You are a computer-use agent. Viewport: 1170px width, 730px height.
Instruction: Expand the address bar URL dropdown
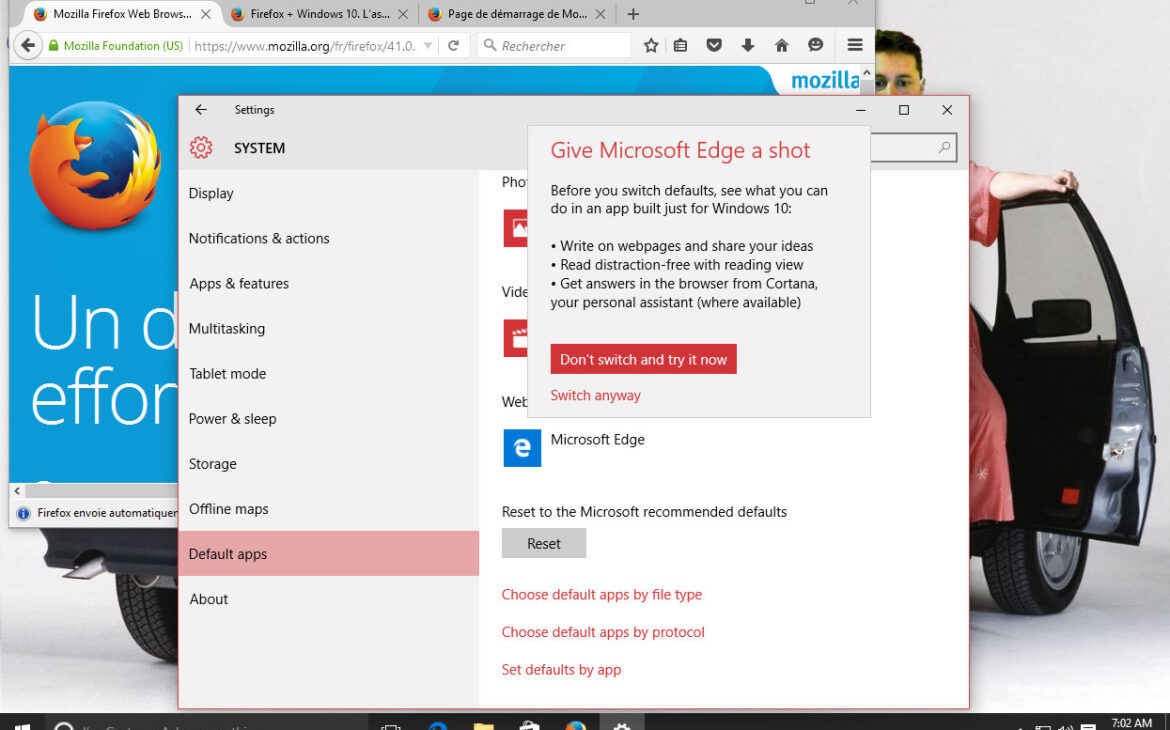(x=430, y=45)
